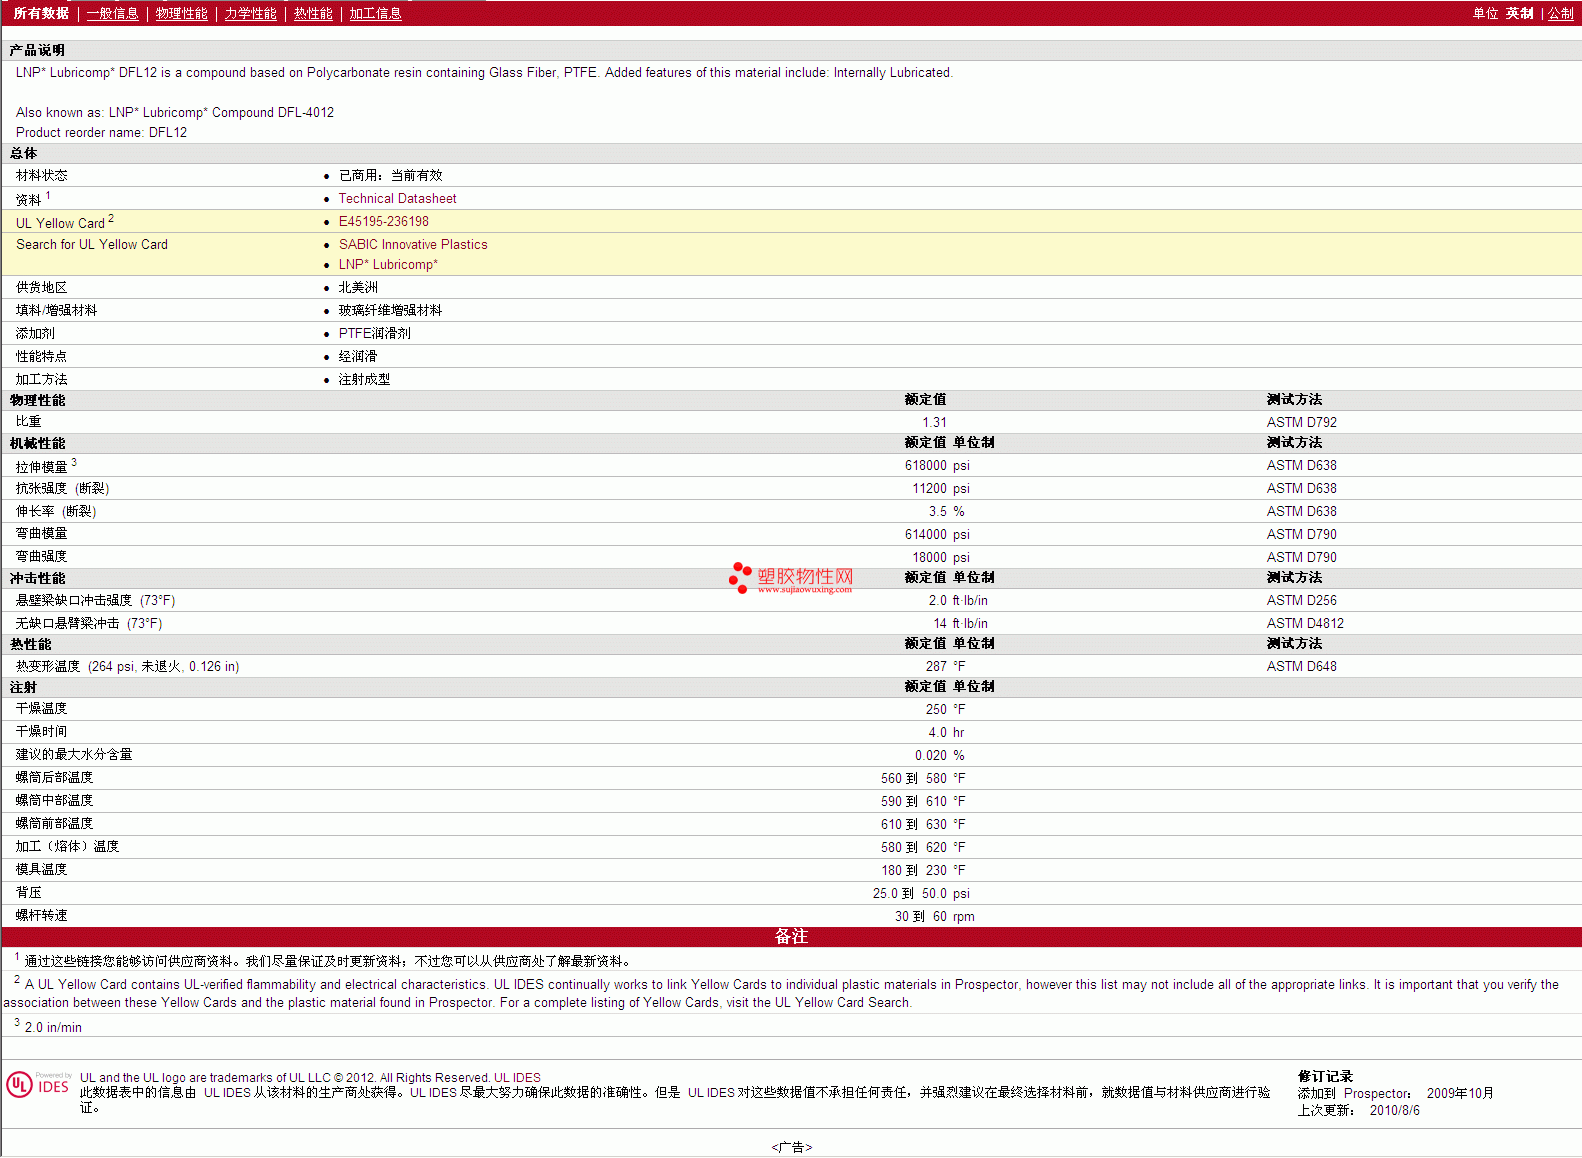
Task: Switch units to 公制
Action: pyautogui.click(x=1561, y=13)
